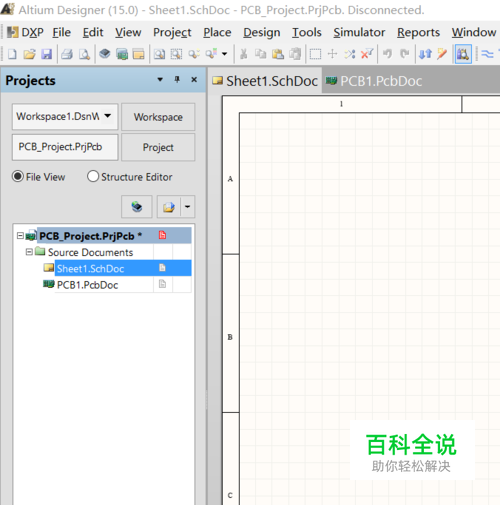Screen dimensions: 500x505
Task: Move selection using the crosshair icon
Action: click(332, 54)
